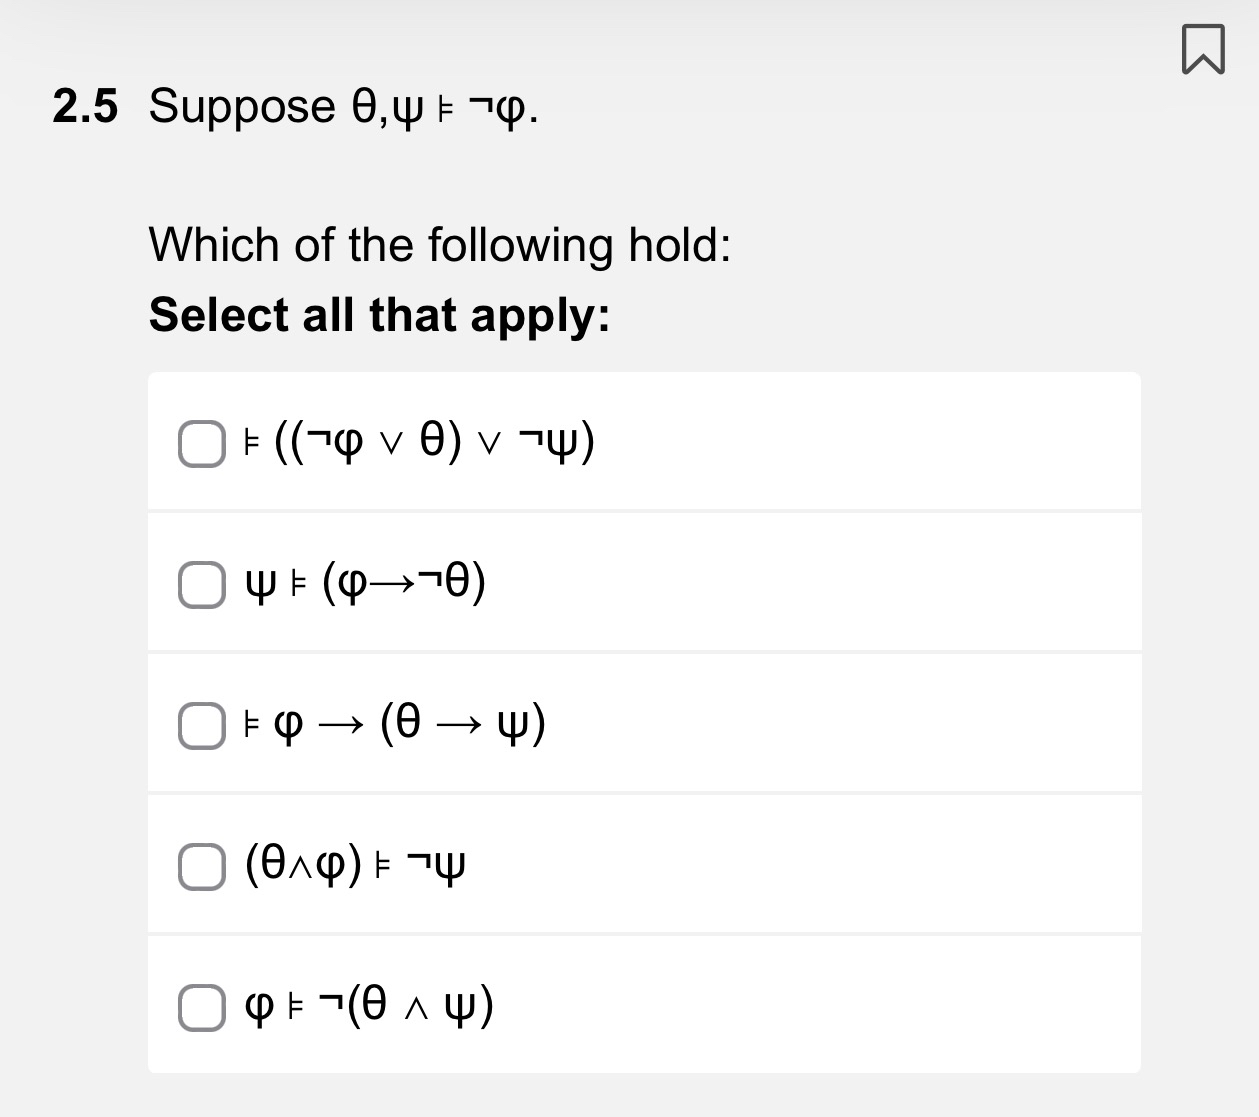
Task: Toggle the checkbox beside ⊨ φ → (θ → ψ)
Action: 201,726
